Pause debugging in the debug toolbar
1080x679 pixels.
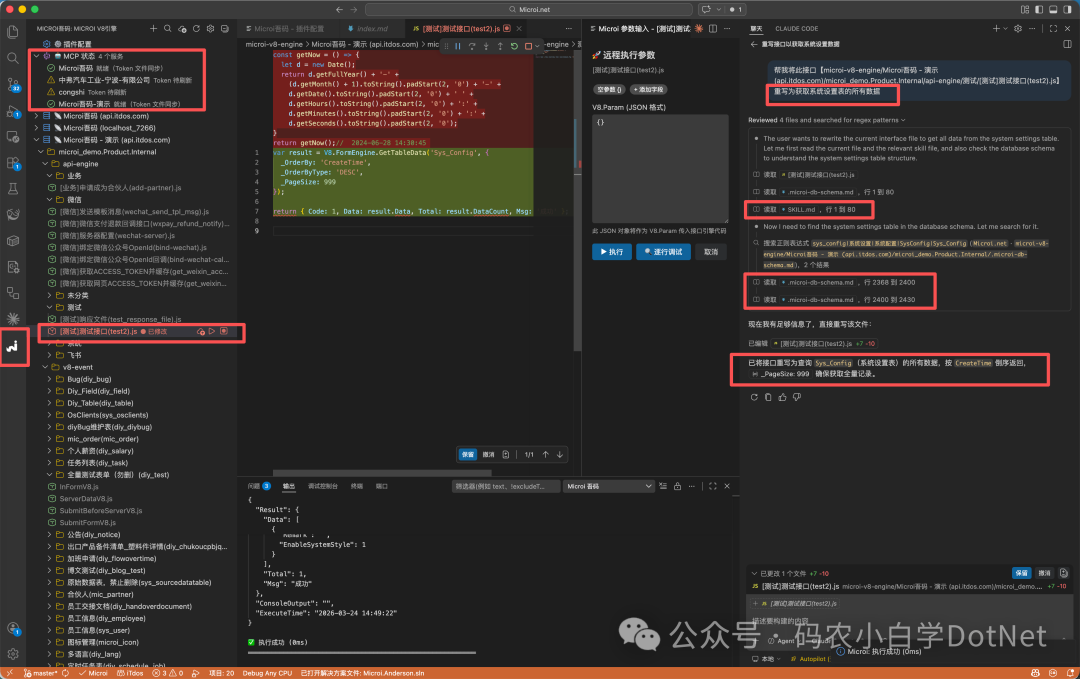[x=457, y=46]
